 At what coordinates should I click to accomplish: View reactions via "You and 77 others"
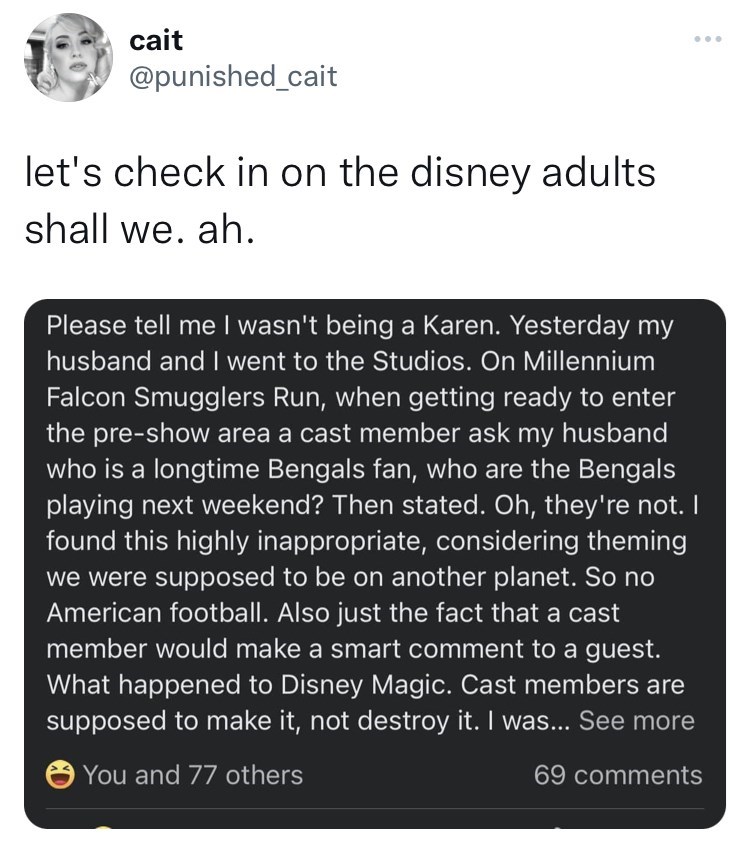[192, 775]
